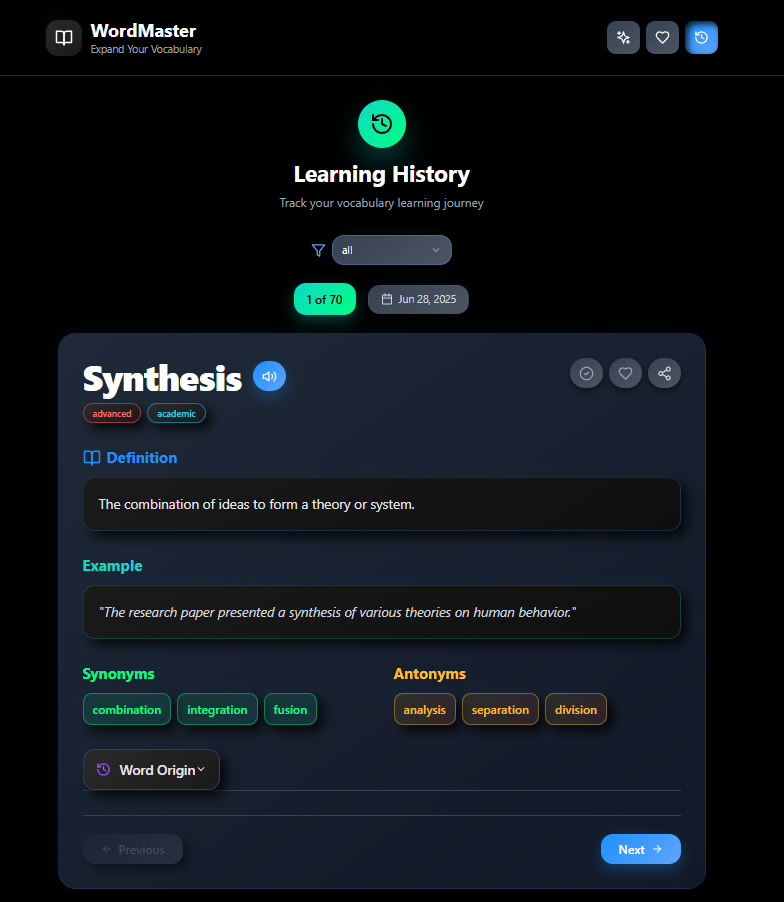Click the '1 of 70' progress badge
Image resolution: width=784 pixels, height=902 pixels.
click(324, 299)
